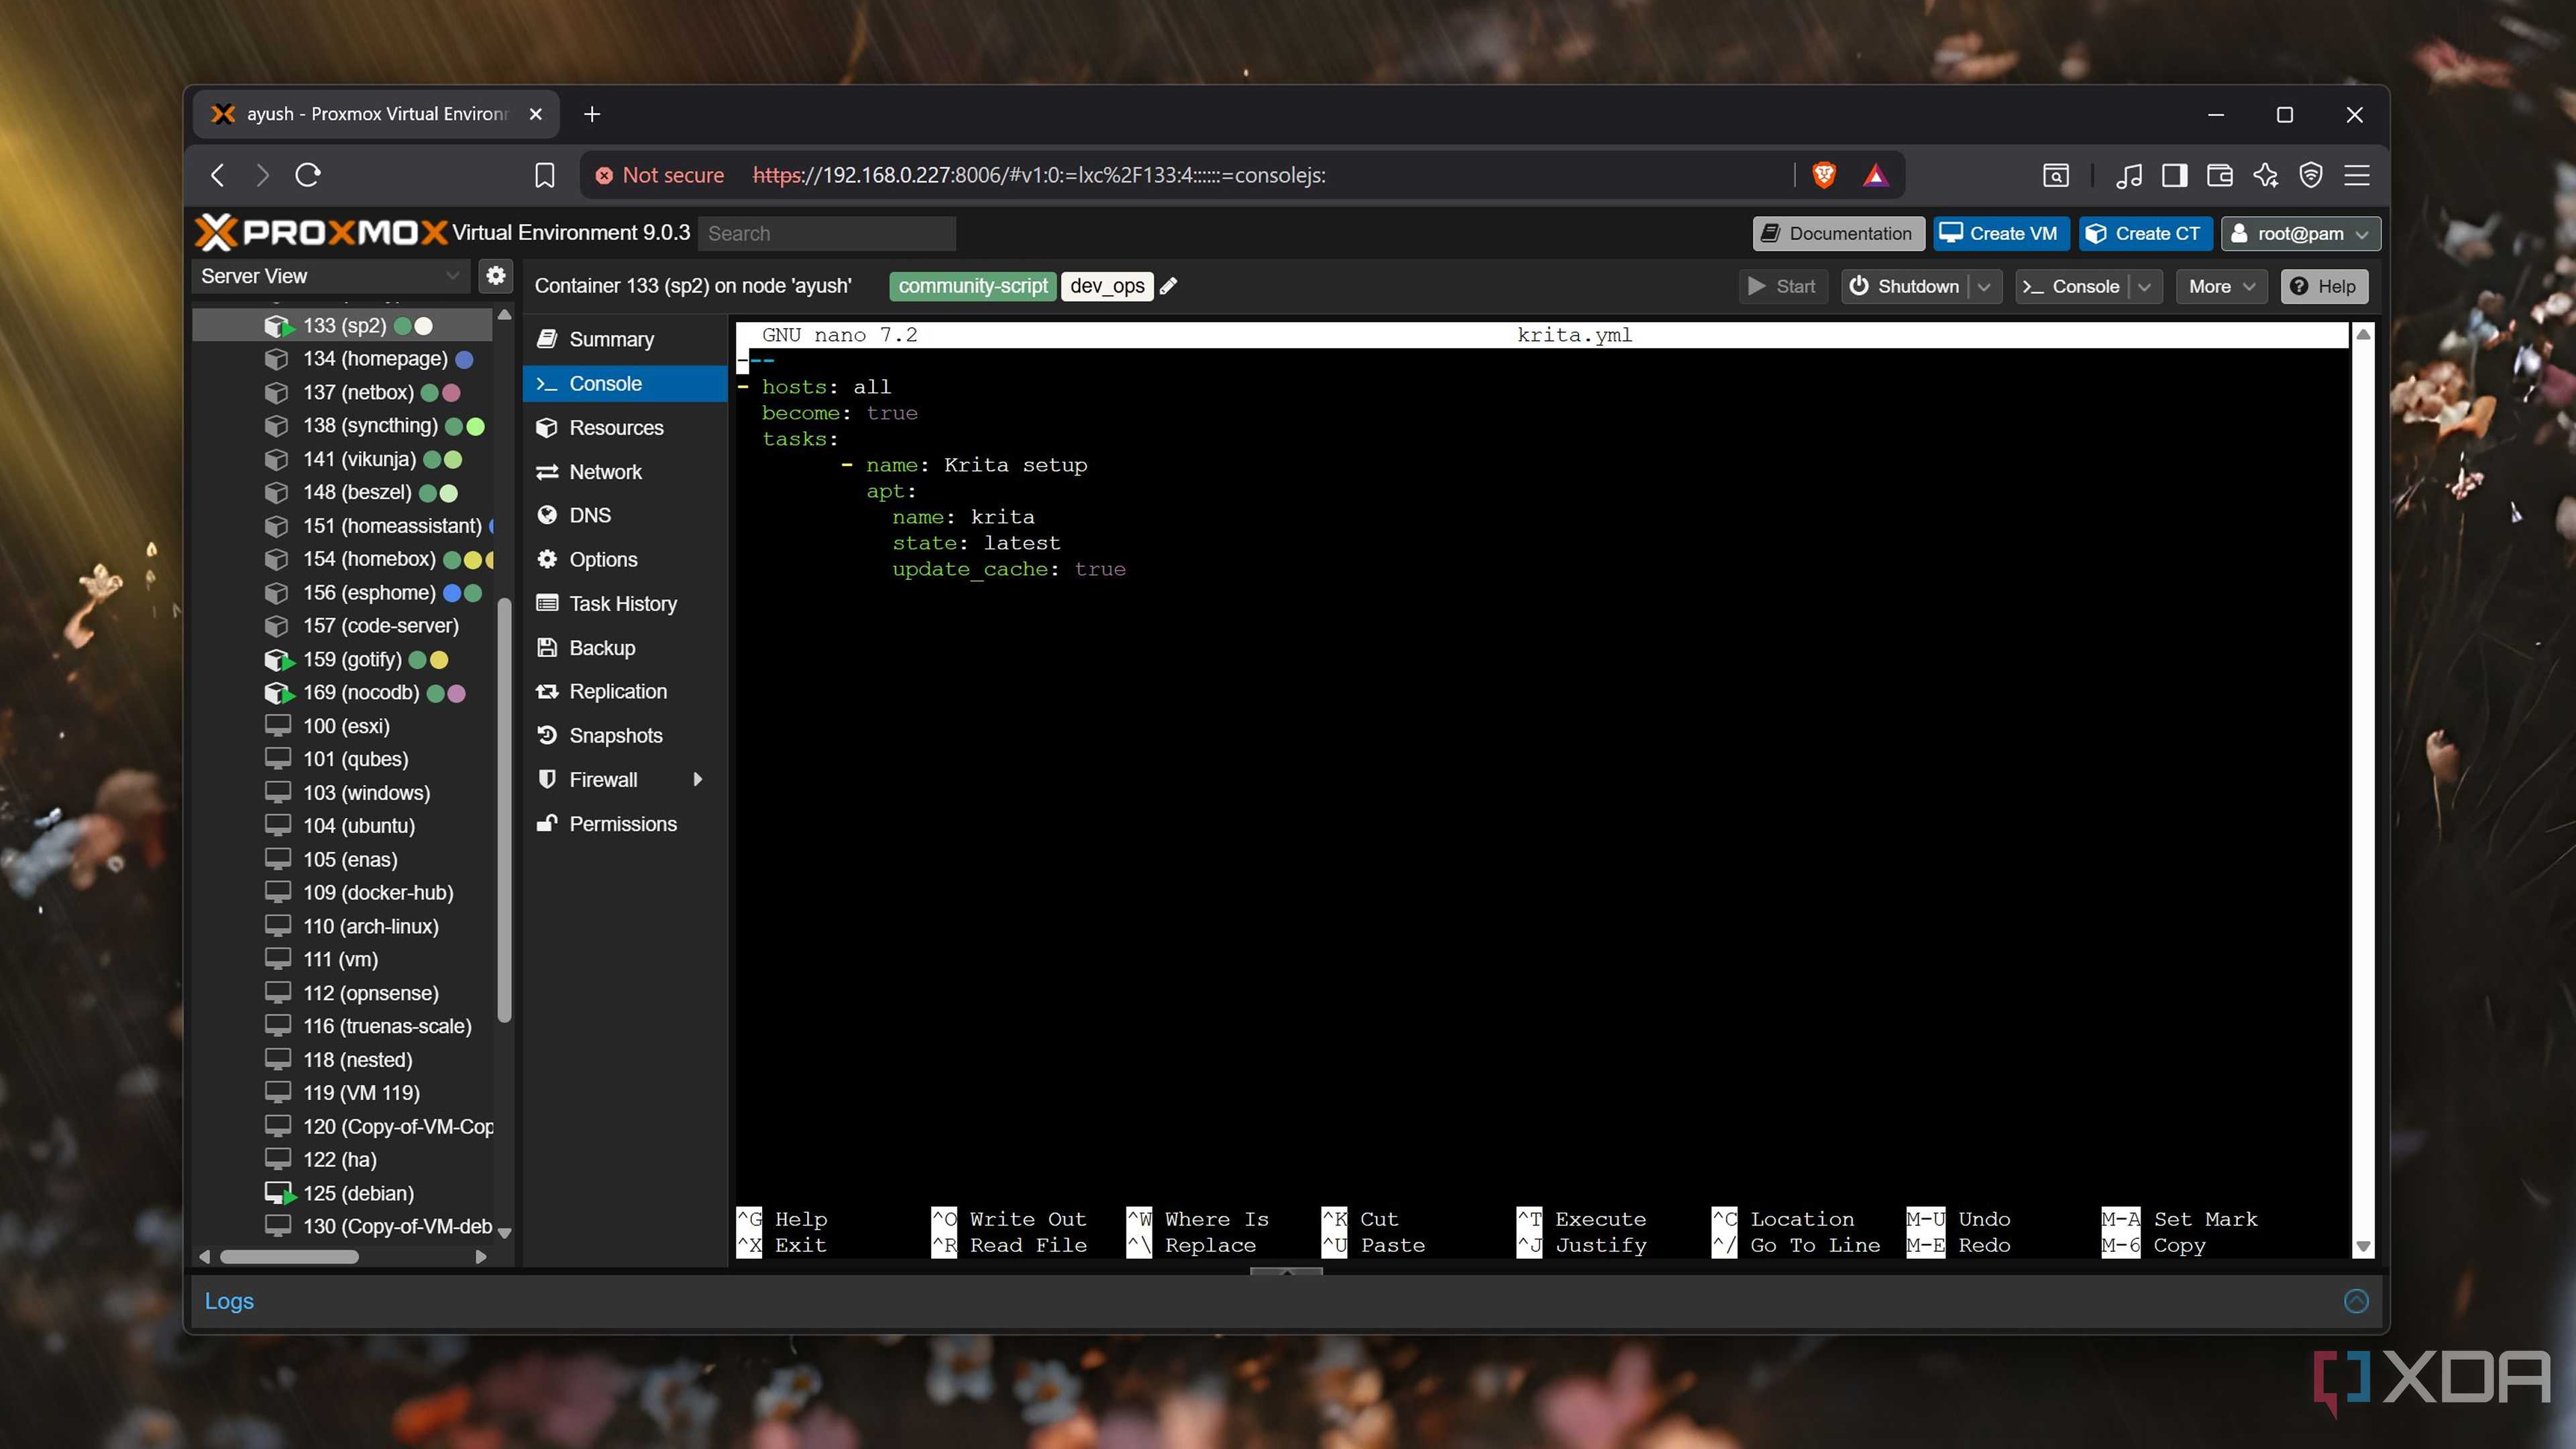The height and width of the screenshot is (1449, 2576).
Task: Expand the Firewall submenu arrow
Action: [x=697, y=779]
